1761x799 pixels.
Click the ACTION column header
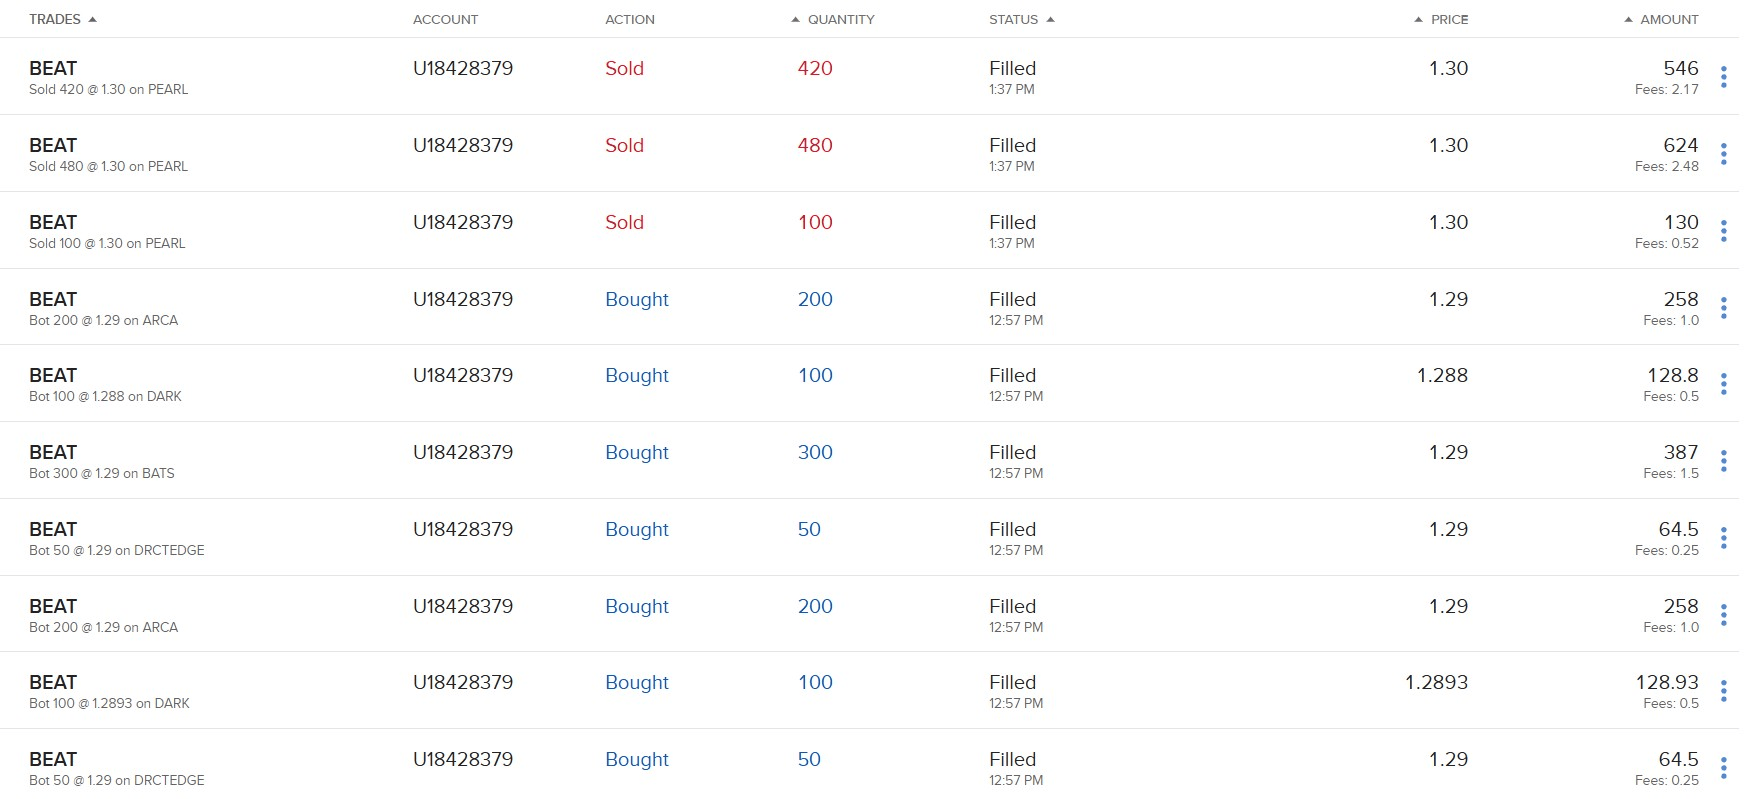629,19
